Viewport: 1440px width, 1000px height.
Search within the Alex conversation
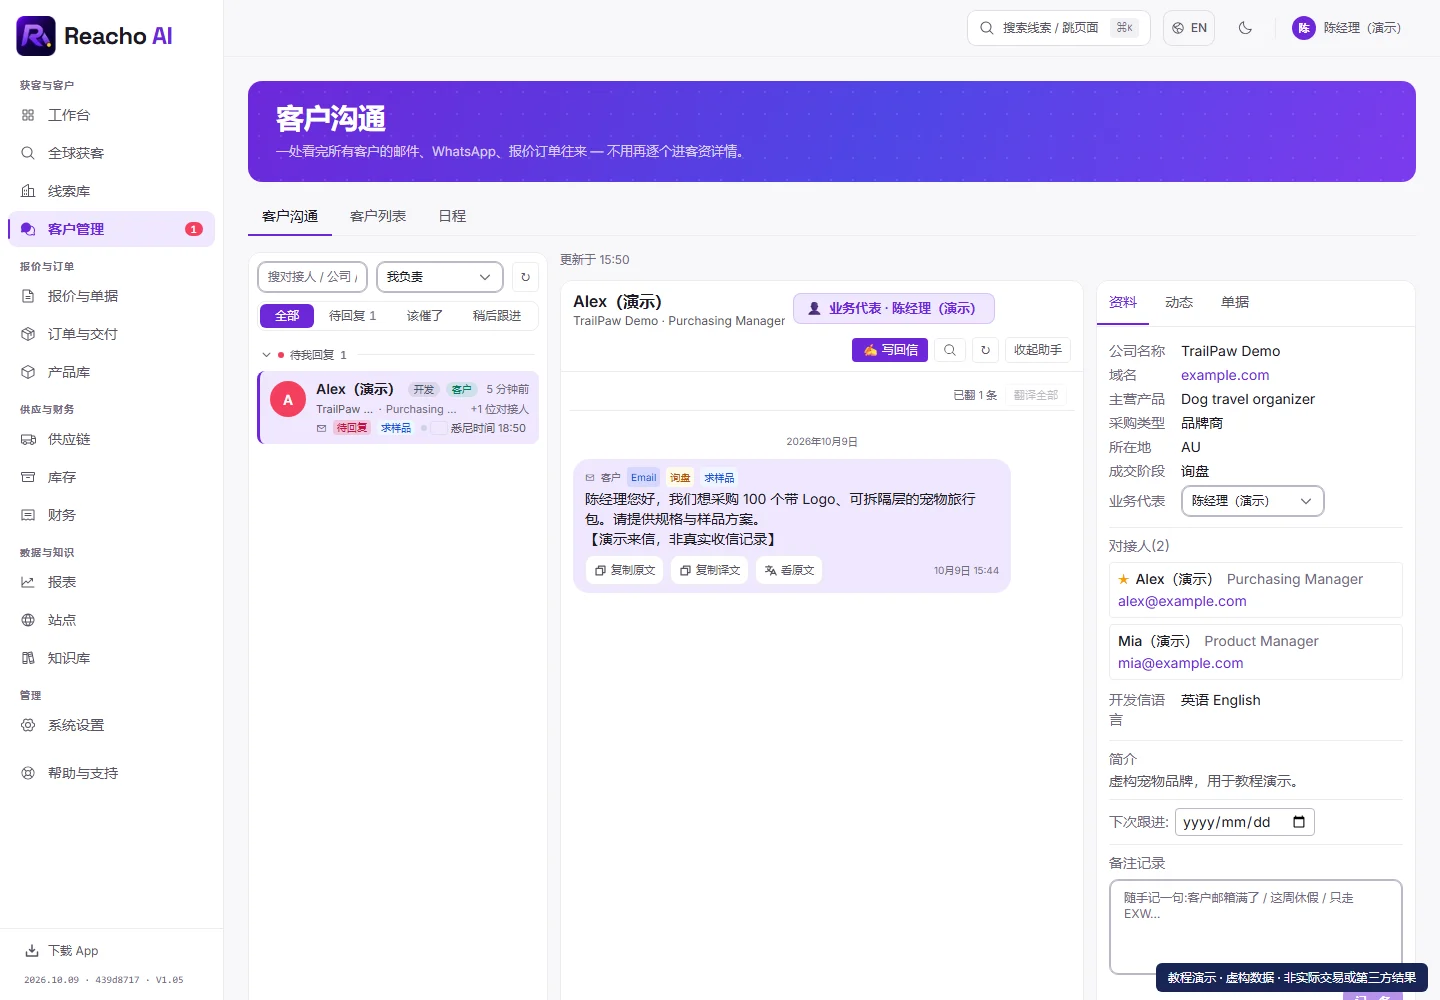pyautogui.click(x=950, y=350)
